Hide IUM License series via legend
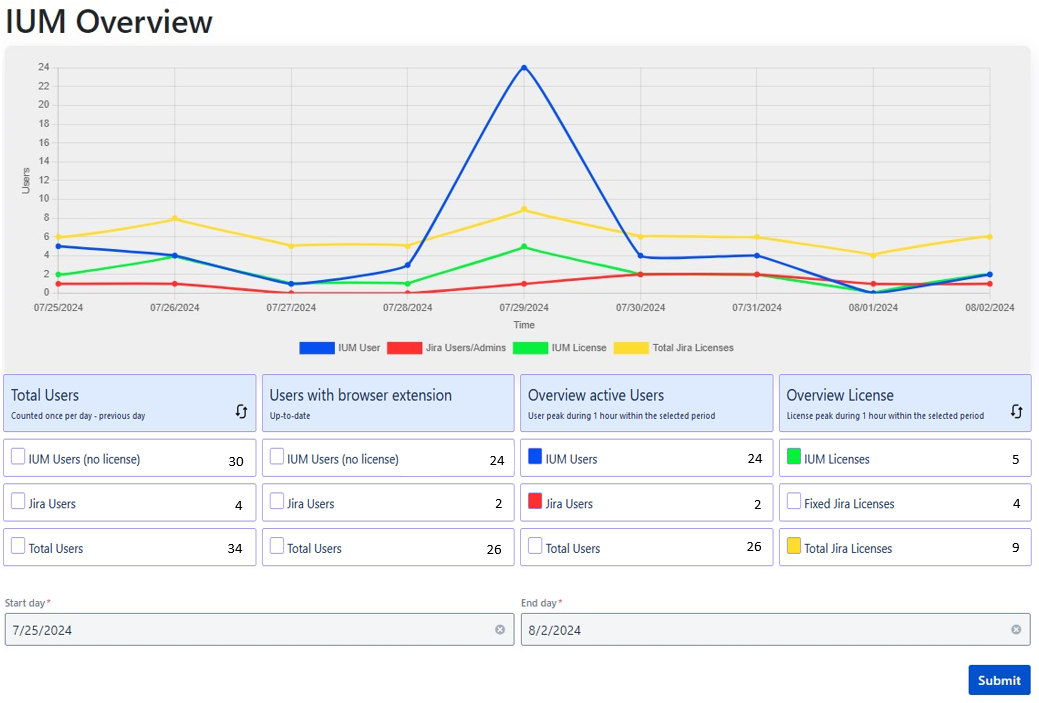The width and height of the screenshot is (1039, 703). 559,348
